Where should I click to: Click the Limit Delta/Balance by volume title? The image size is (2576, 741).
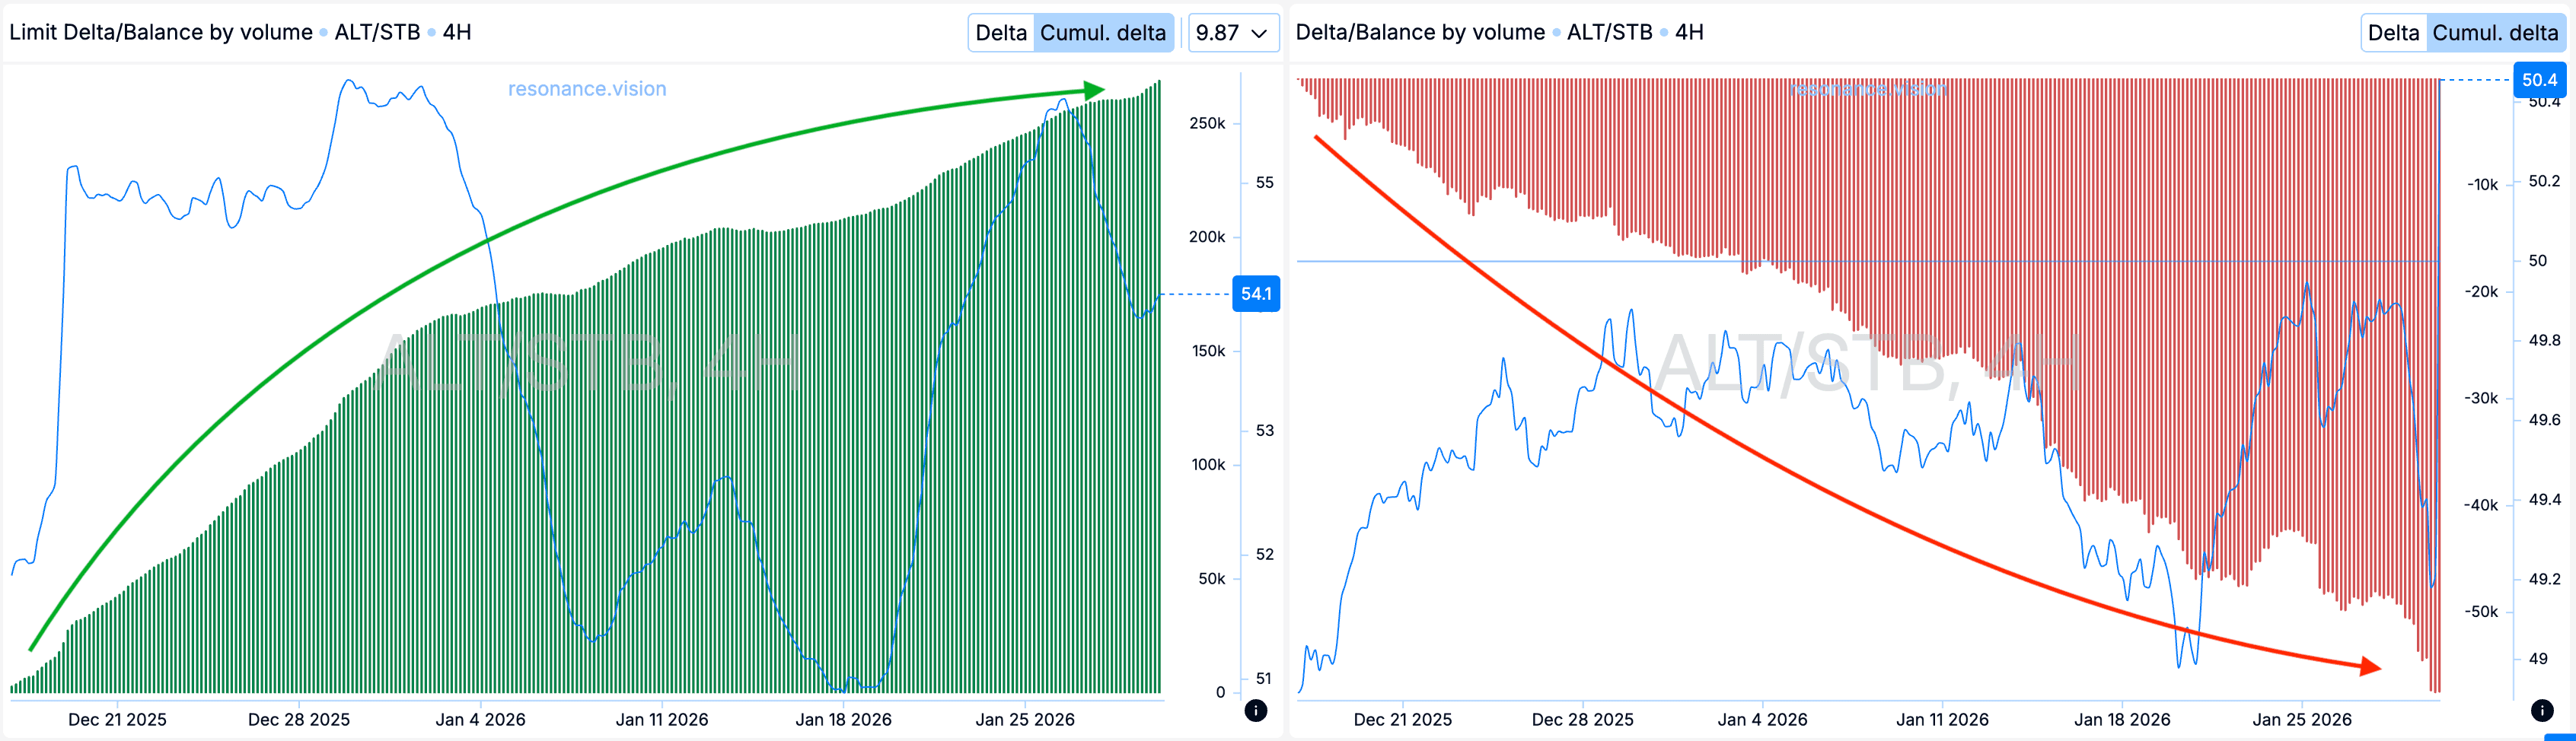pyautogui.click(x=161, y=32)
